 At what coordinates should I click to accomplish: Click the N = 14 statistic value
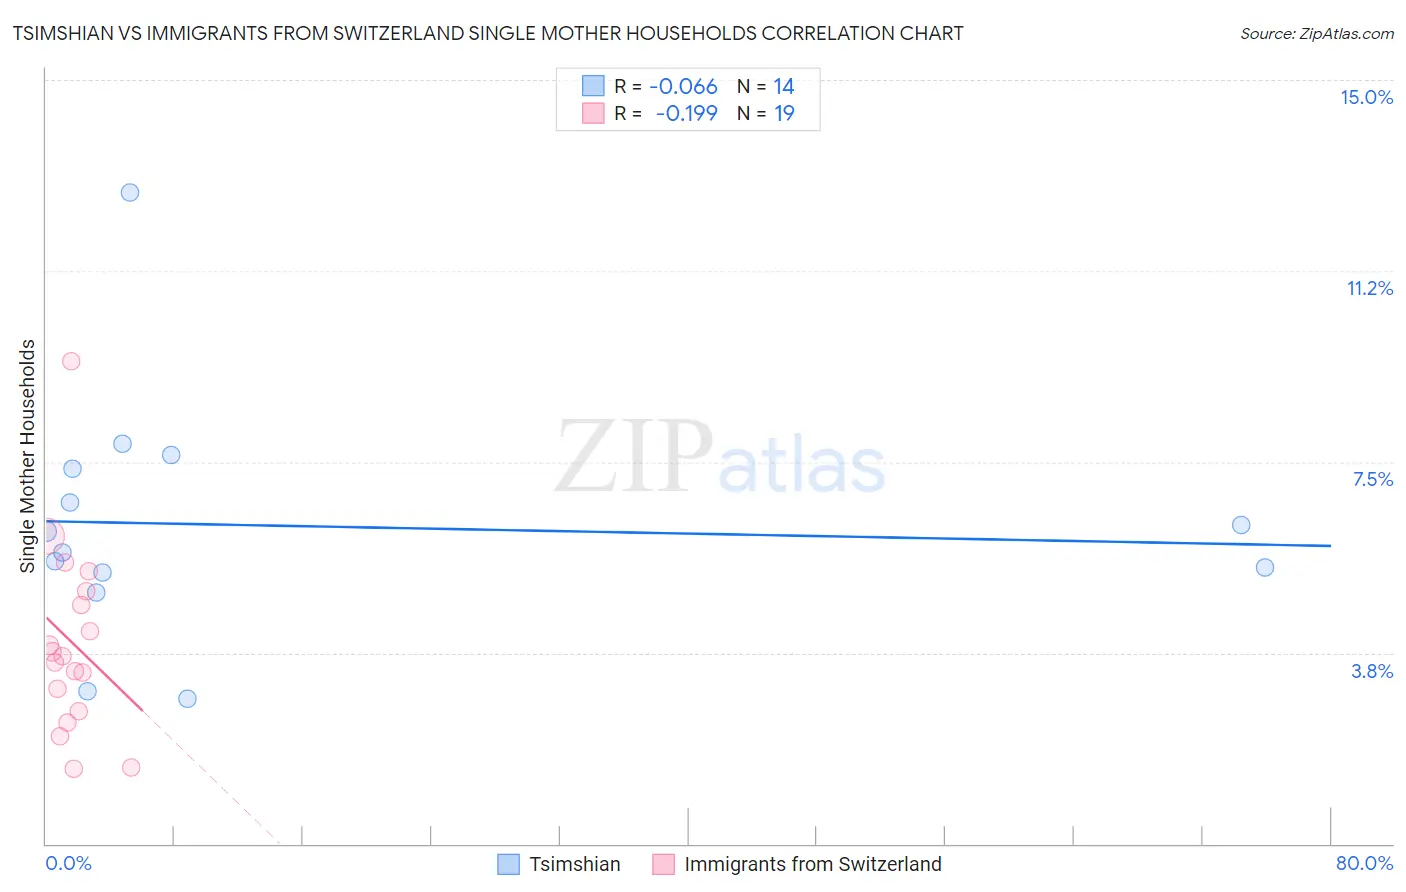pyautogui.click(x=766, y=86)
